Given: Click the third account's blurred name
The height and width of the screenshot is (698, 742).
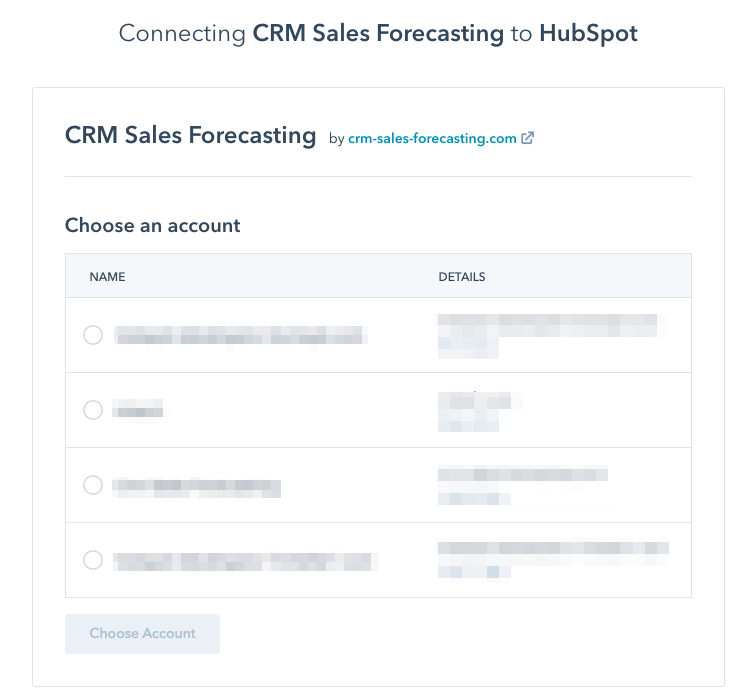Looking at the screenshot, I should [196, 487].
